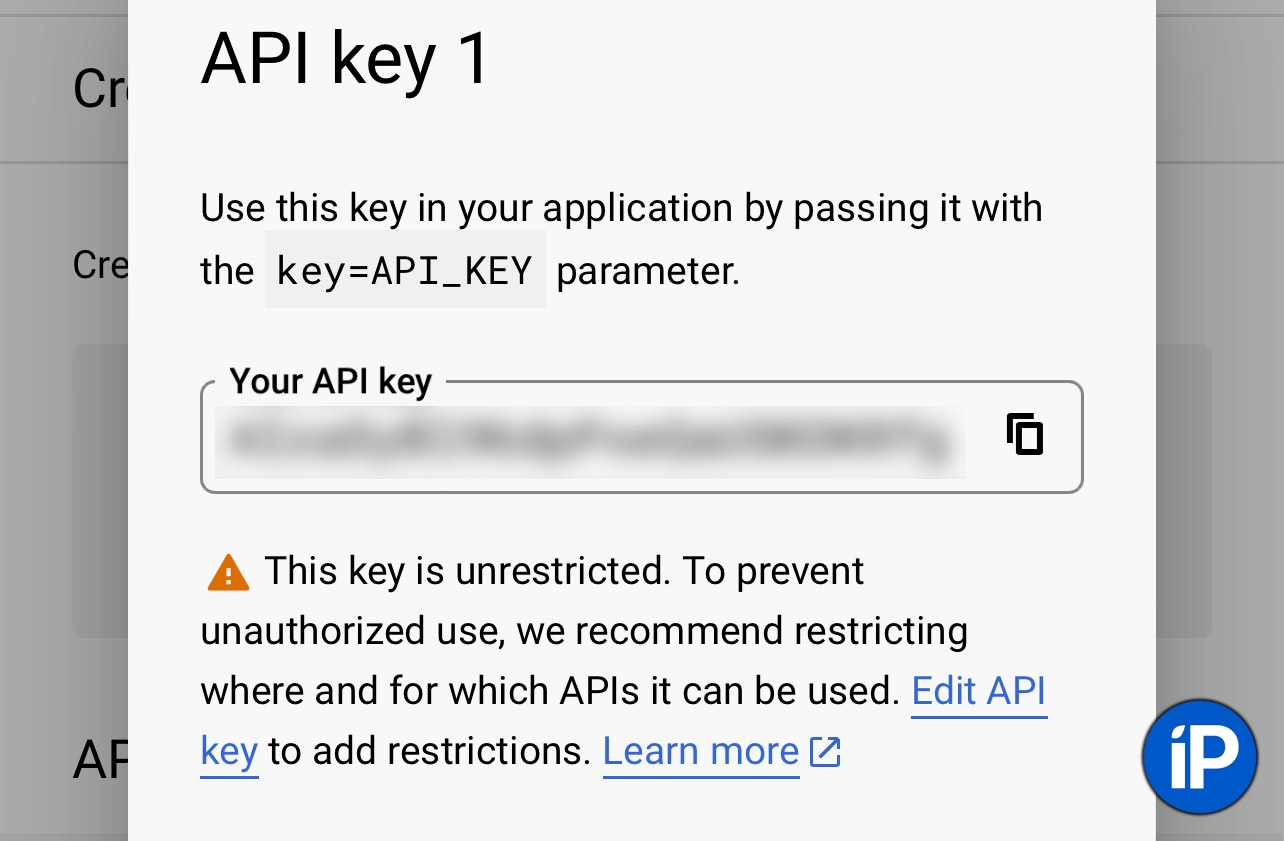The height and width of the screenshot is (841, 1284).
Task: Click the "Your API key" field label
Action: click(330, 381)
